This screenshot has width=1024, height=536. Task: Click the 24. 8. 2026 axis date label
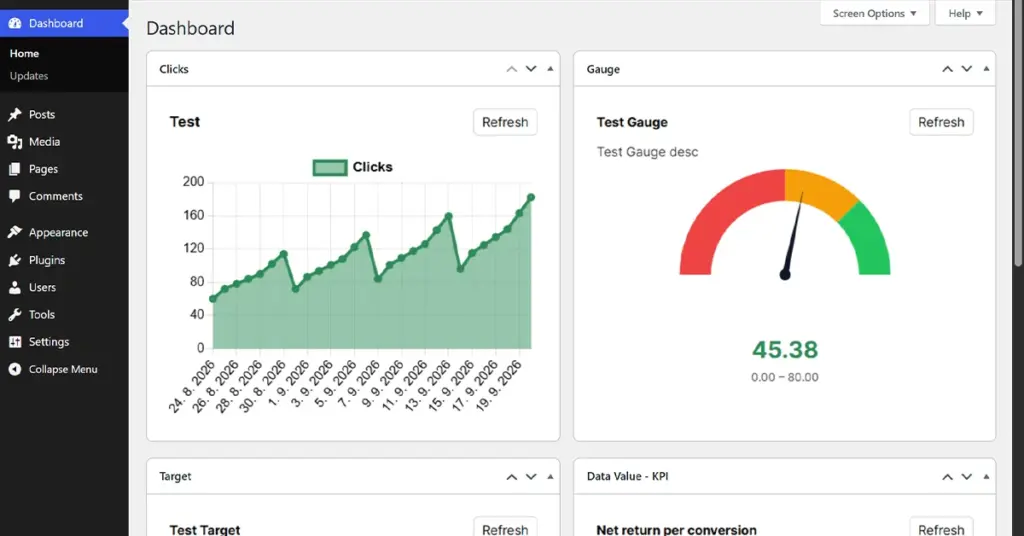pyautogui.click(x=192, y=387)
